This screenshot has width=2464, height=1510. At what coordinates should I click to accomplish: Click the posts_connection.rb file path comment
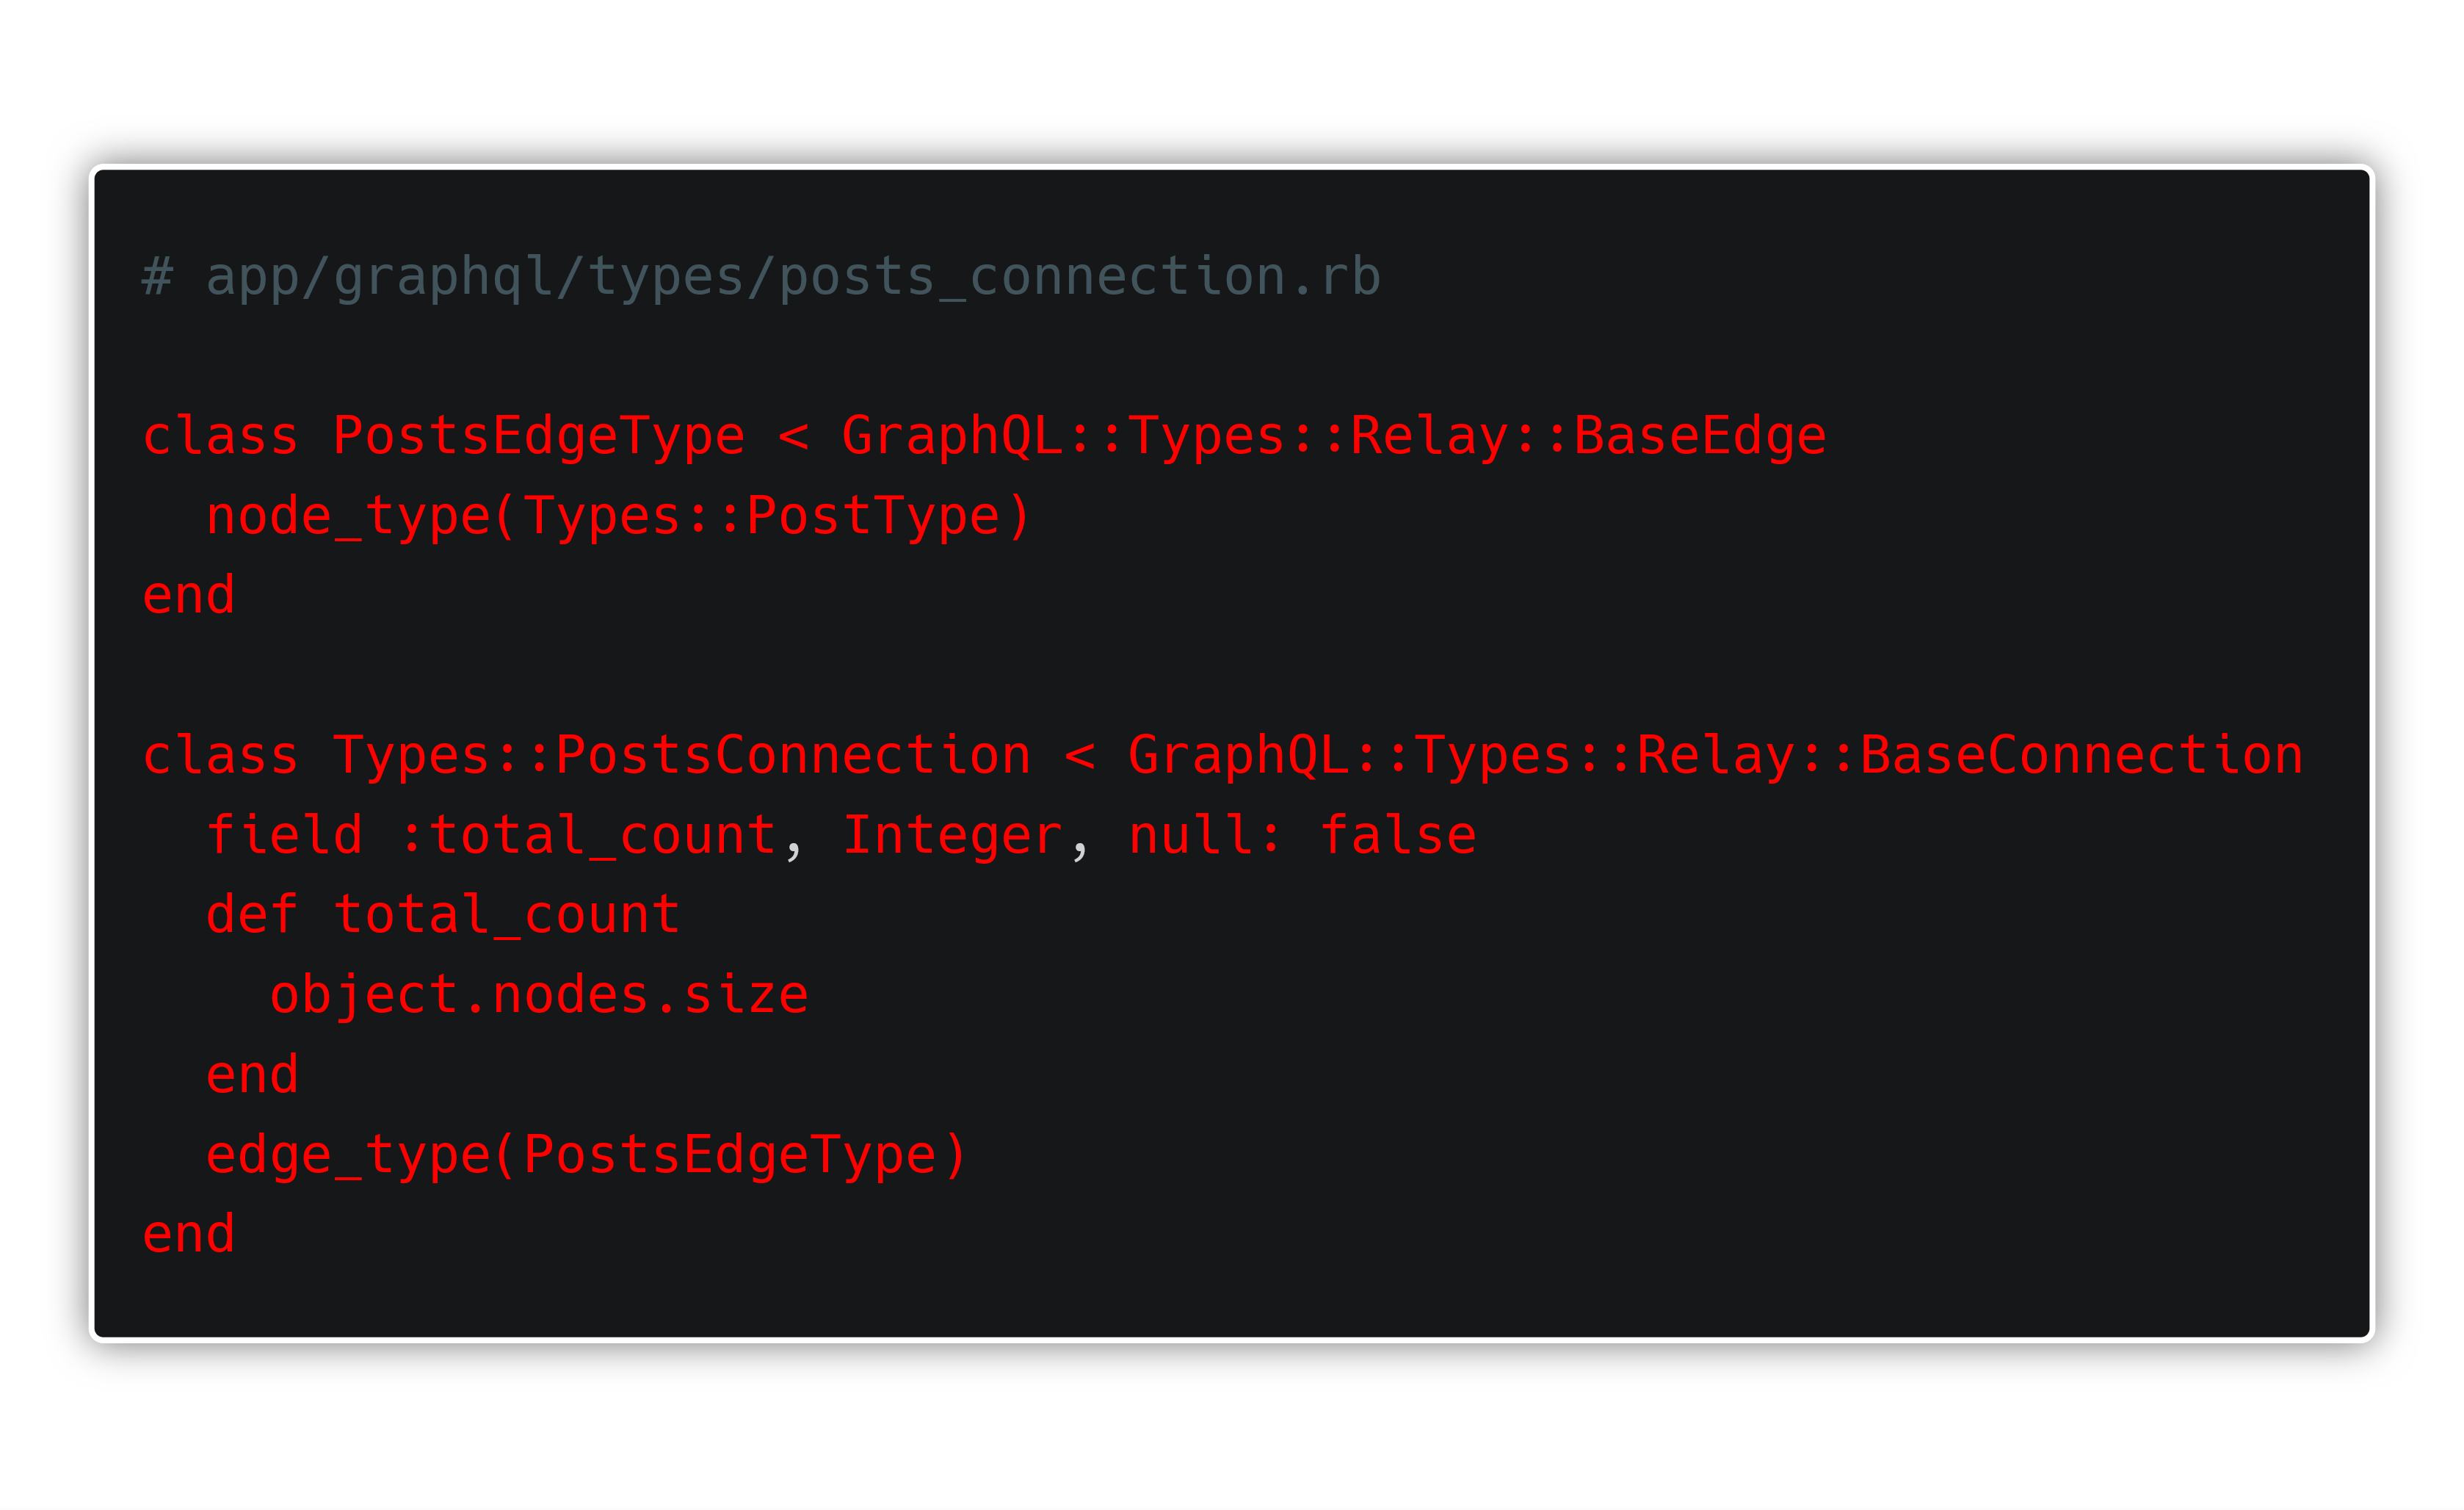click(762, 277)
